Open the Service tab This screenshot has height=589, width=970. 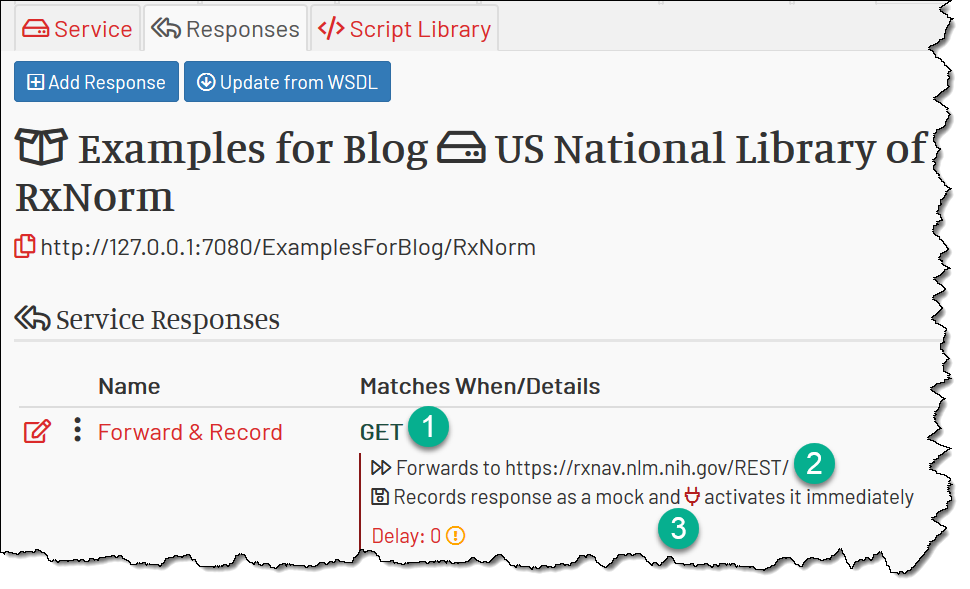(77, 29)
